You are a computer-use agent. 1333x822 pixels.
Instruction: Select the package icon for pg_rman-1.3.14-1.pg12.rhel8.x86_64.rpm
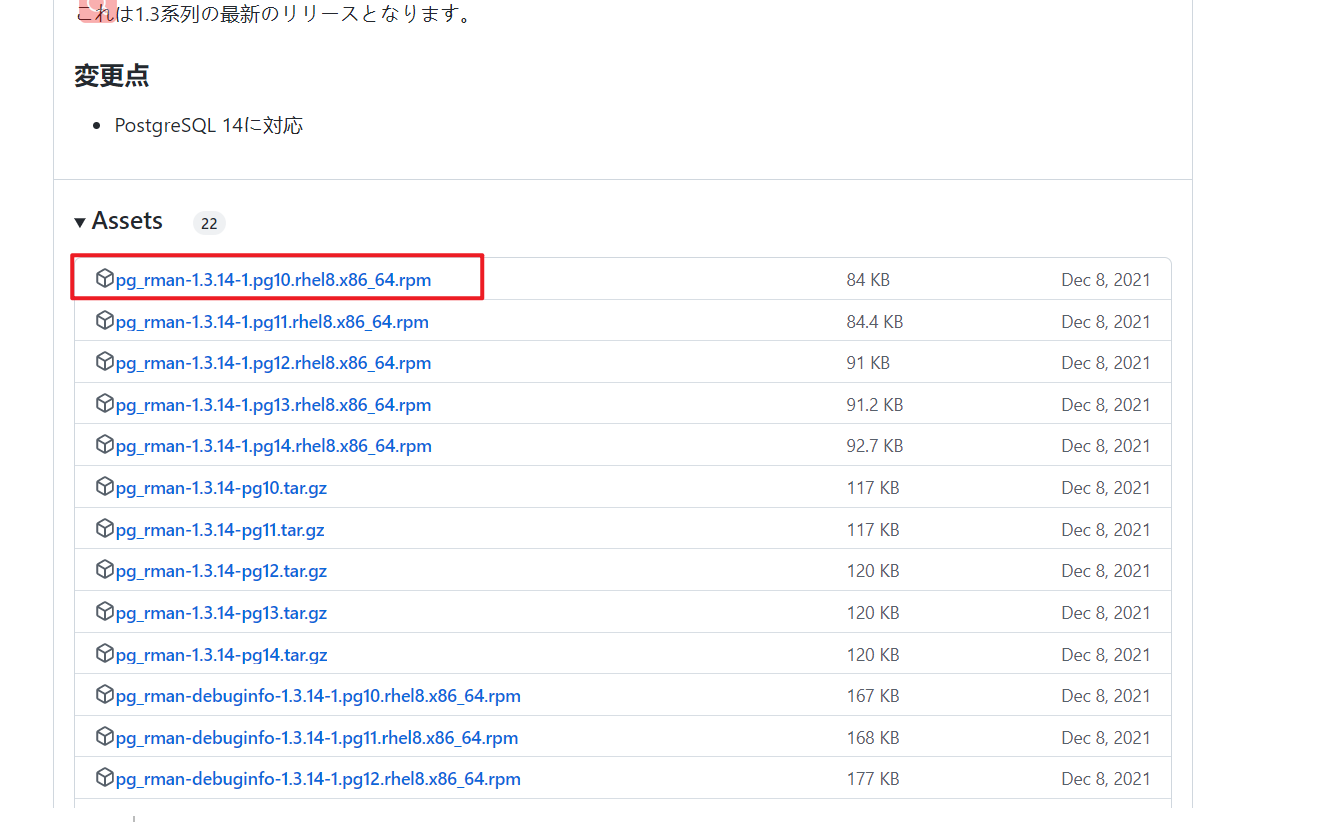[105, 362]
